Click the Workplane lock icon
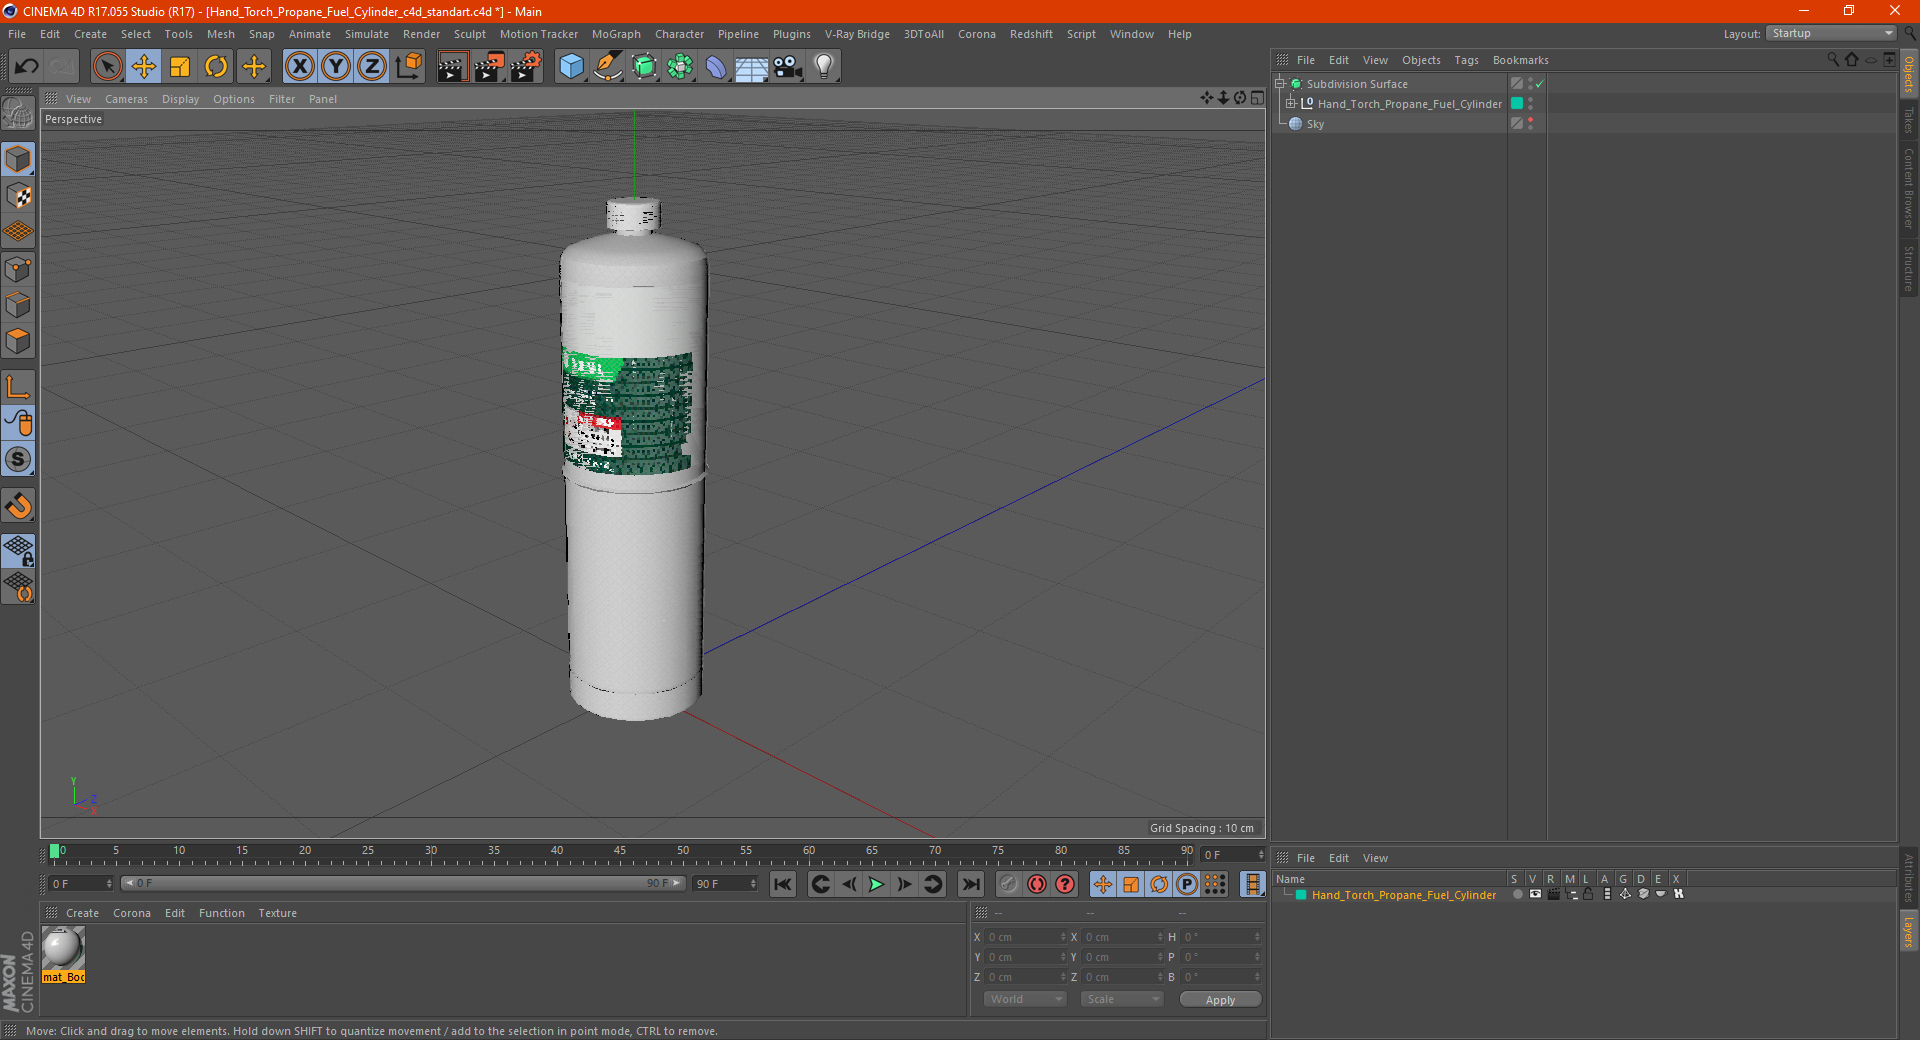 click(x=18, y=550)
